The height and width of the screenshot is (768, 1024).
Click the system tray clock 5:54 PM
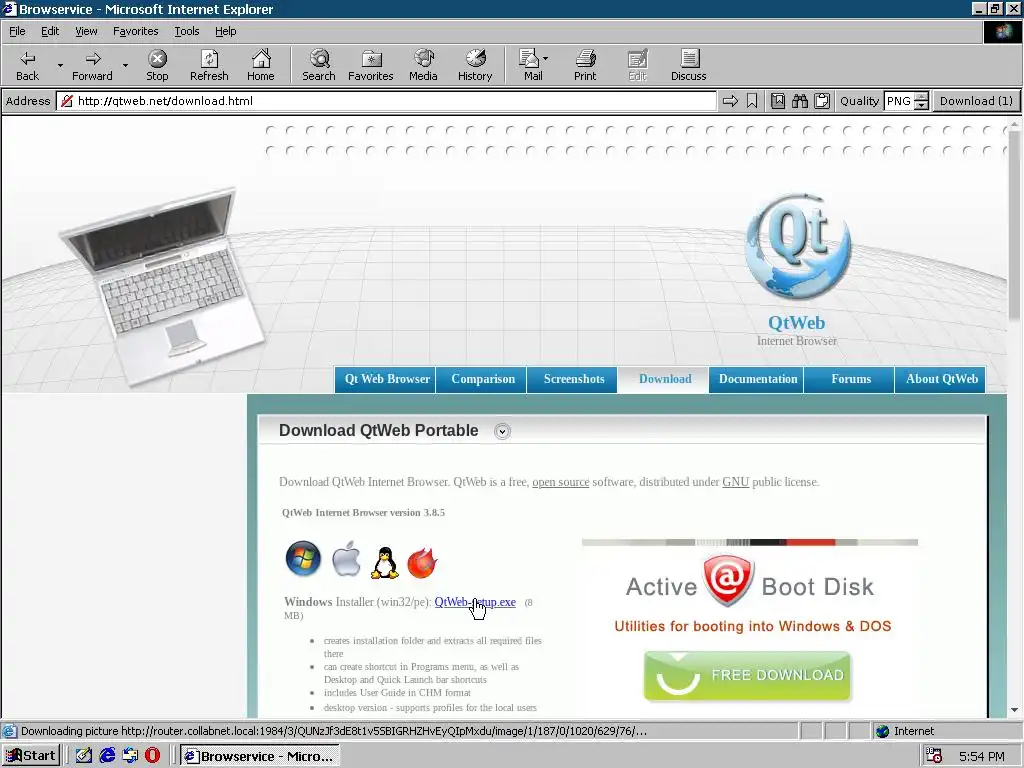point(981,756)
